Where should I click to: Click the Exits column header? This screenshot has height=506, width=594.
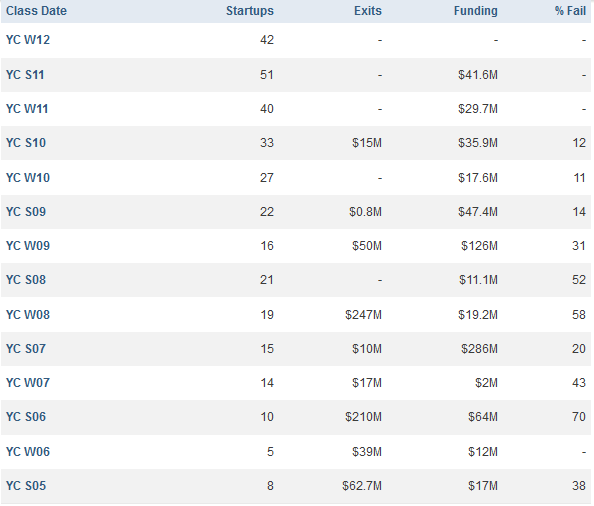click(367, 11)
